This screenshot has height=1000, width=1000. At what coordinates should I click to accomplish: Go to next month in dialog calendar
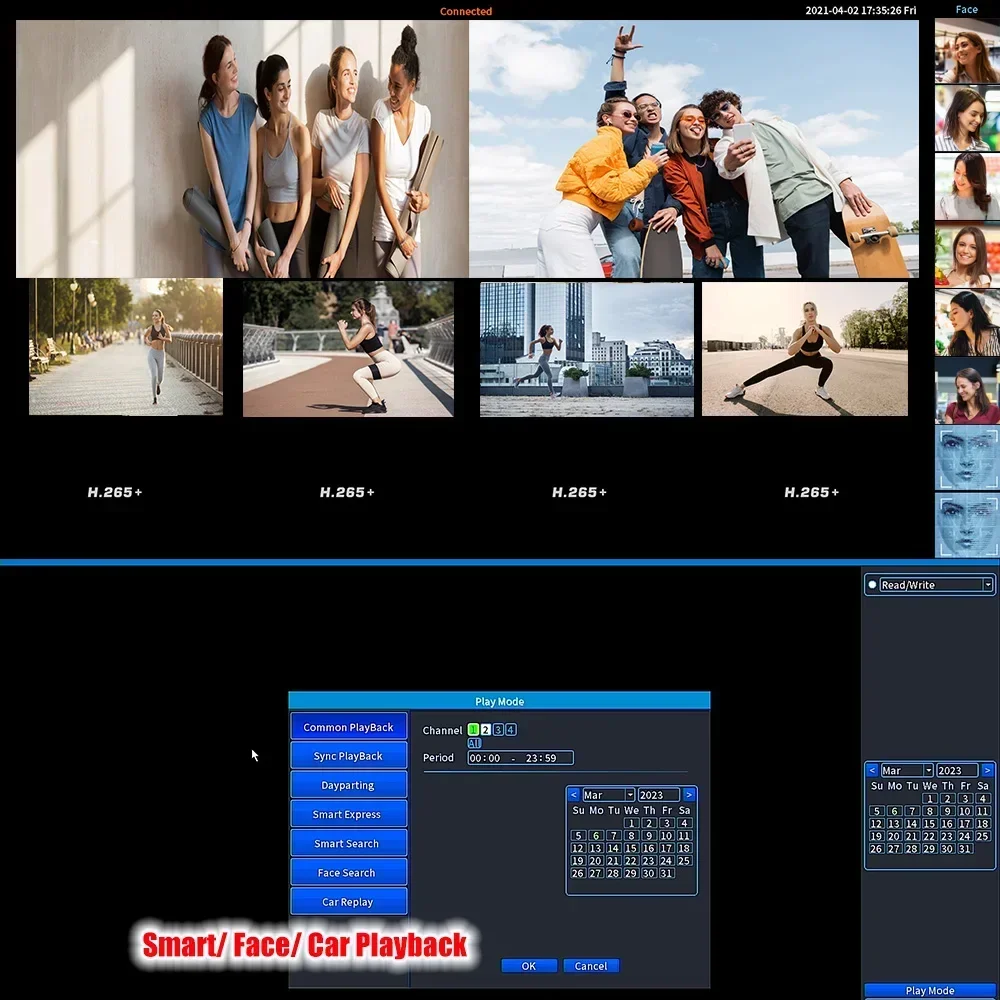pyautogui.click(x=689, y=795)
